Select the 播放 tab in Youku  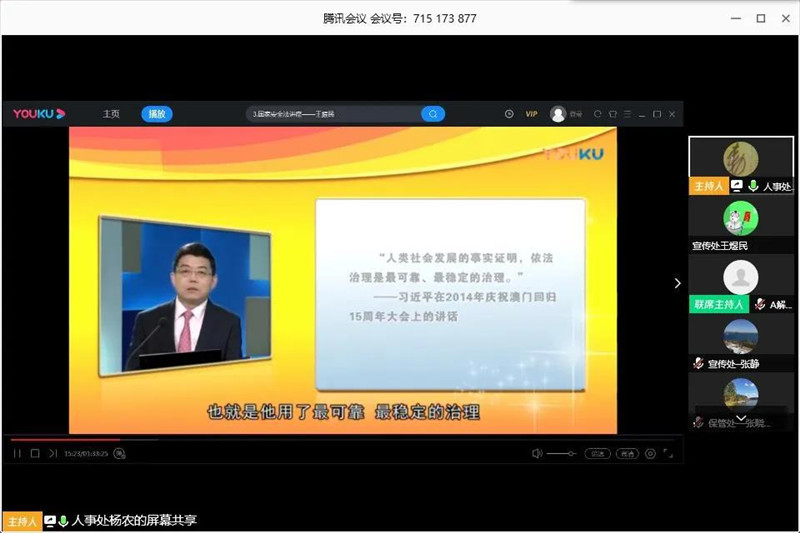(x=157, y=114)
